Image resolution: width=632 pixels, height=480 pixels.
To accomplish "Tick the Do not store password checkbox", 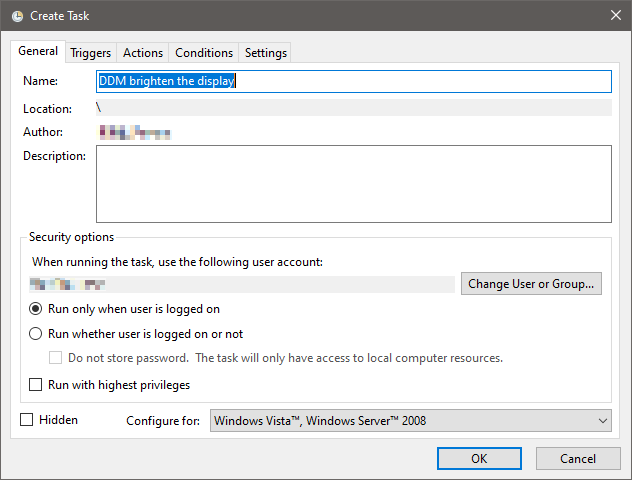I will pos(55,358).
